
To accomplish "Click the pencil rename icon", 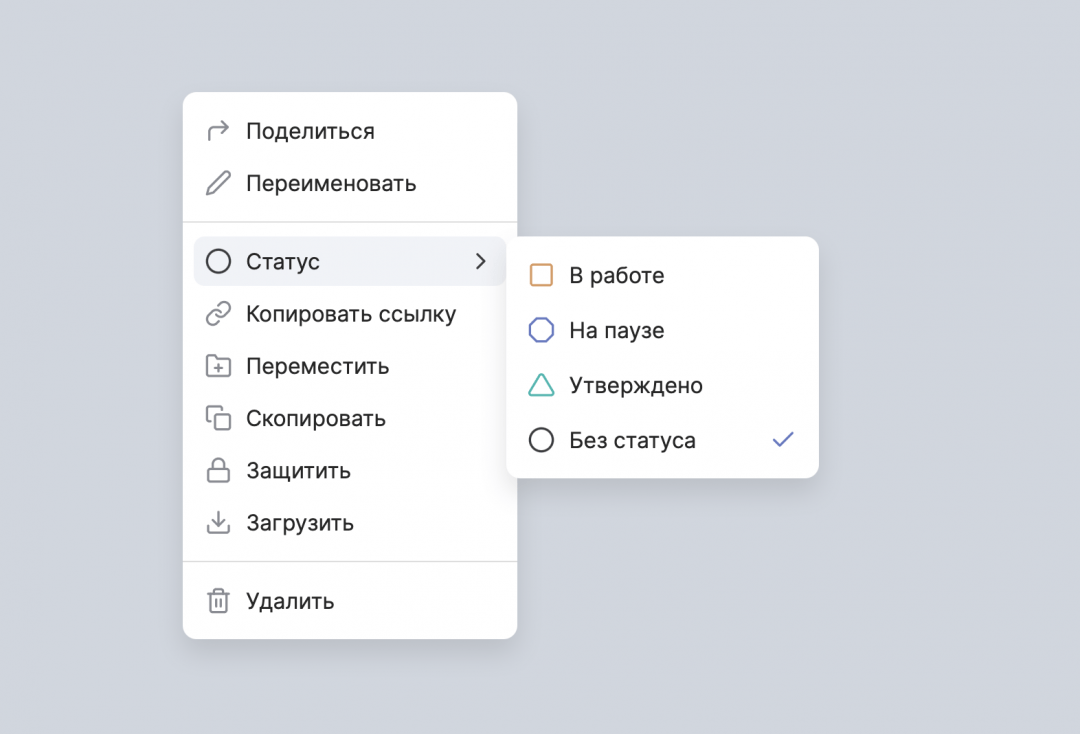I will point(217,184).
